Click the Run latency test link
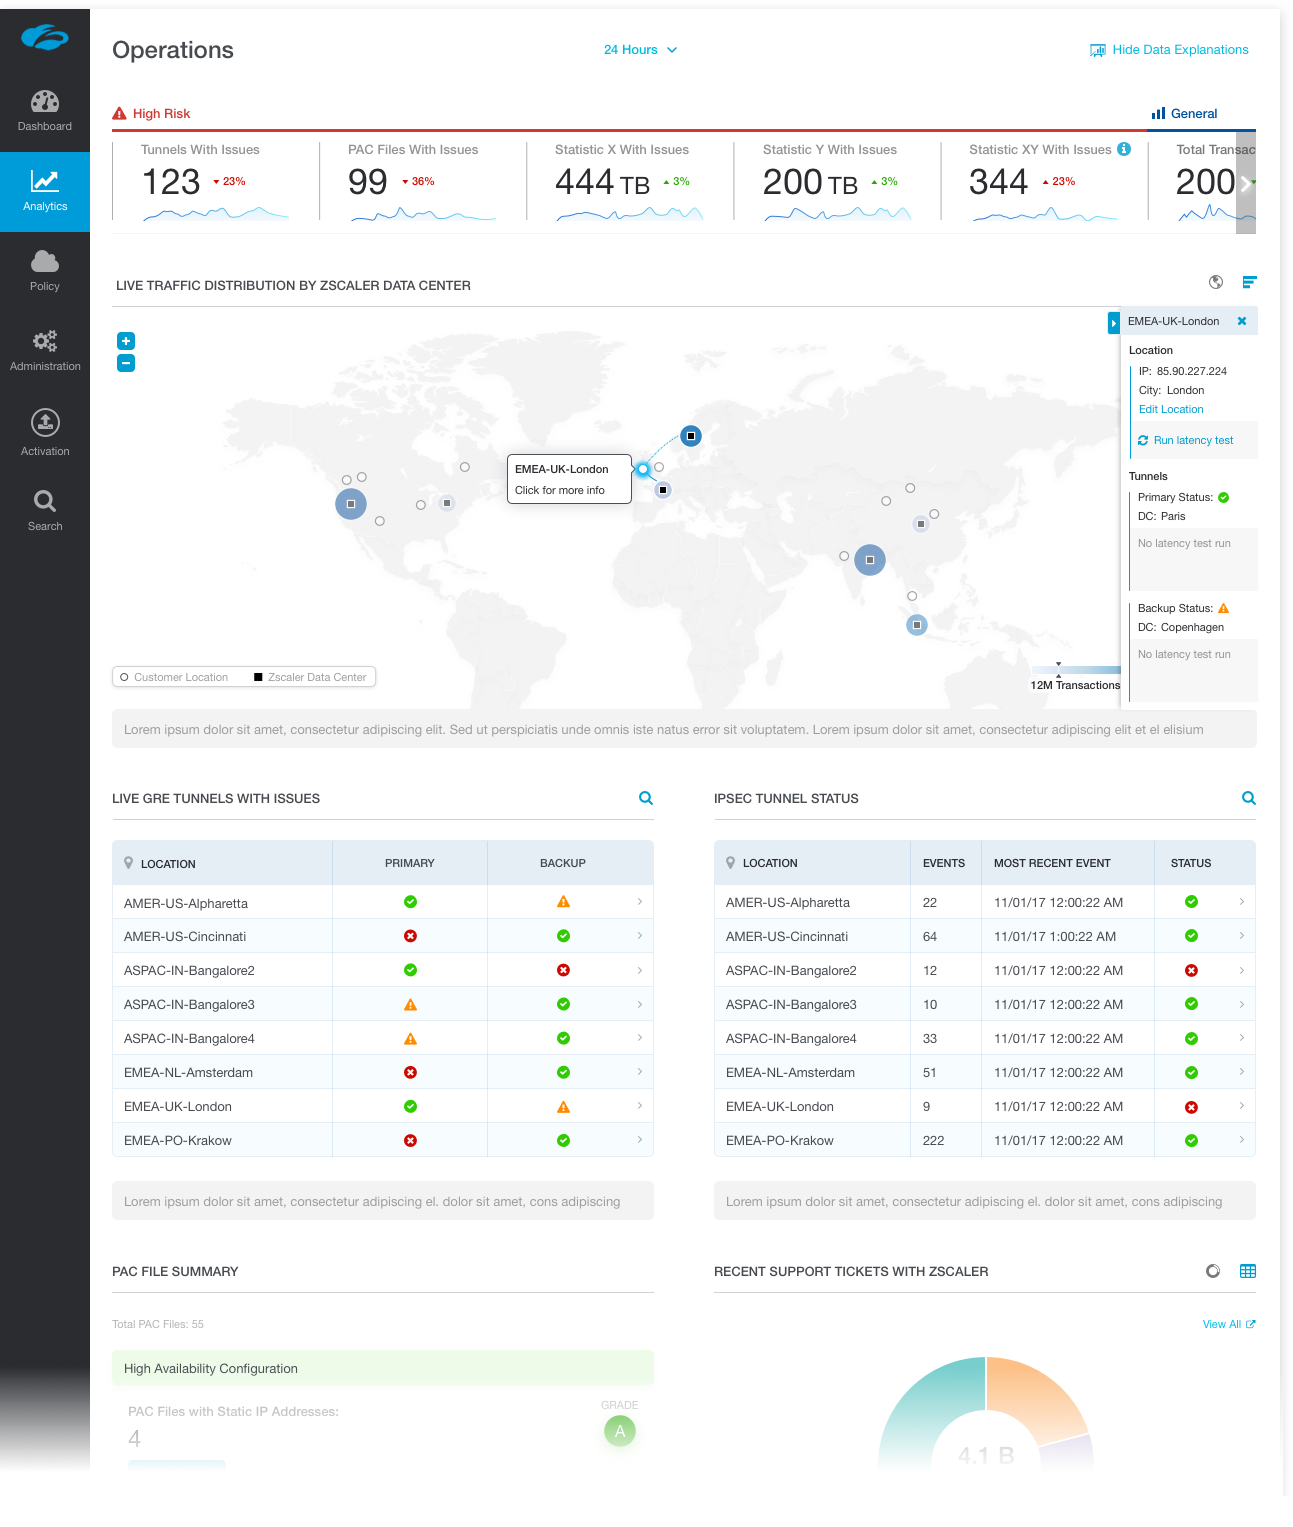This screenshot has height=1527, width=1293. point(1192,440)
